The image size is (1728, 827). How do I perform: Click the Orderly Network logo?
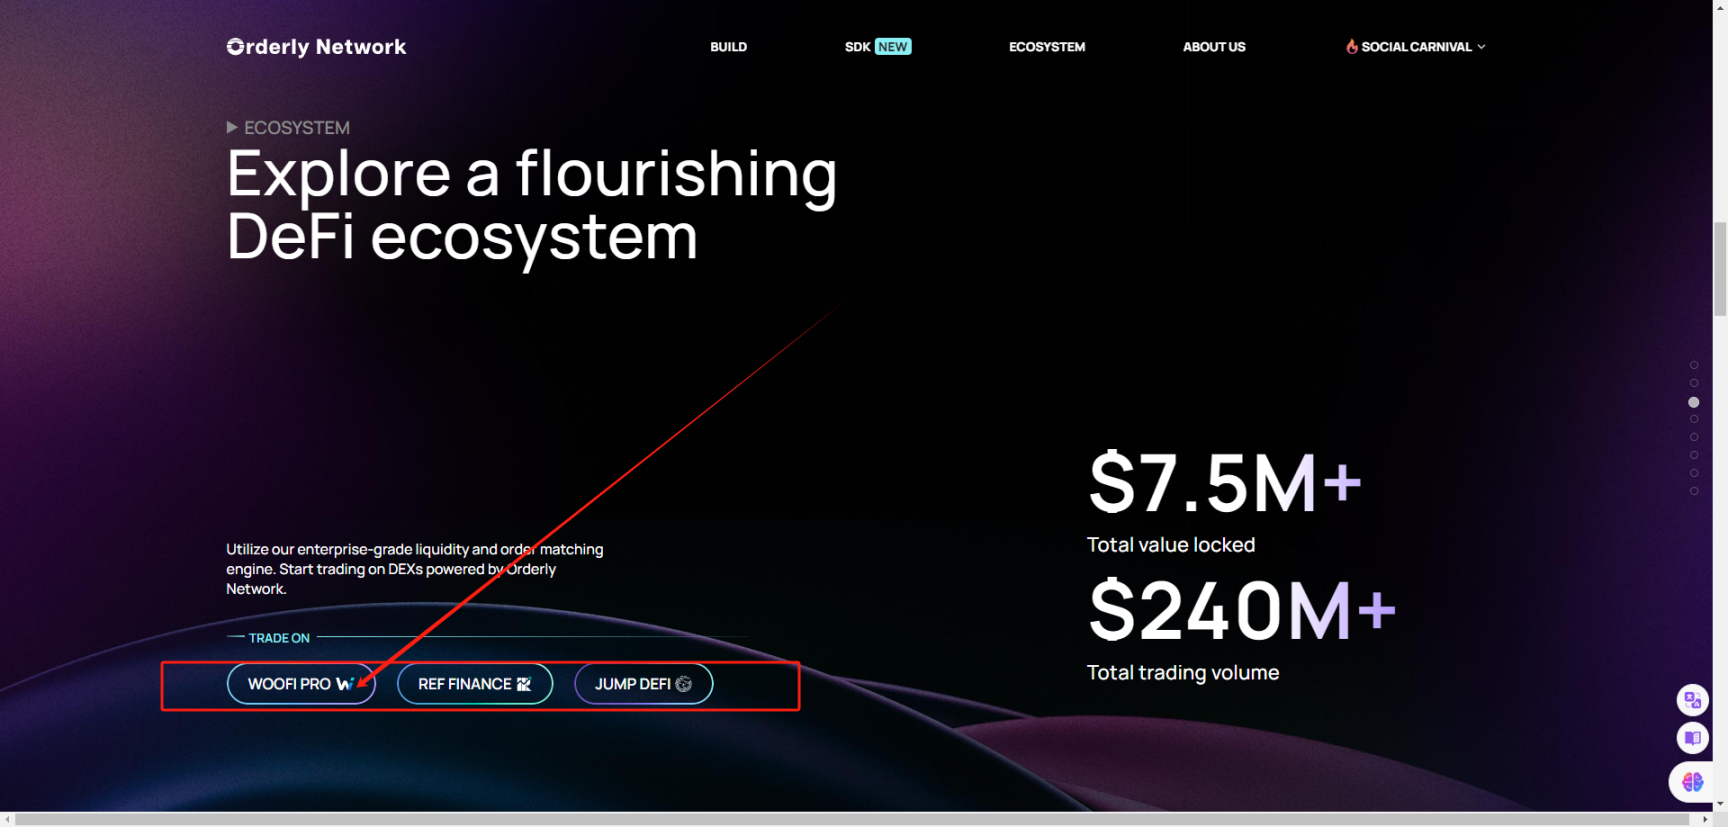point(316,47)
